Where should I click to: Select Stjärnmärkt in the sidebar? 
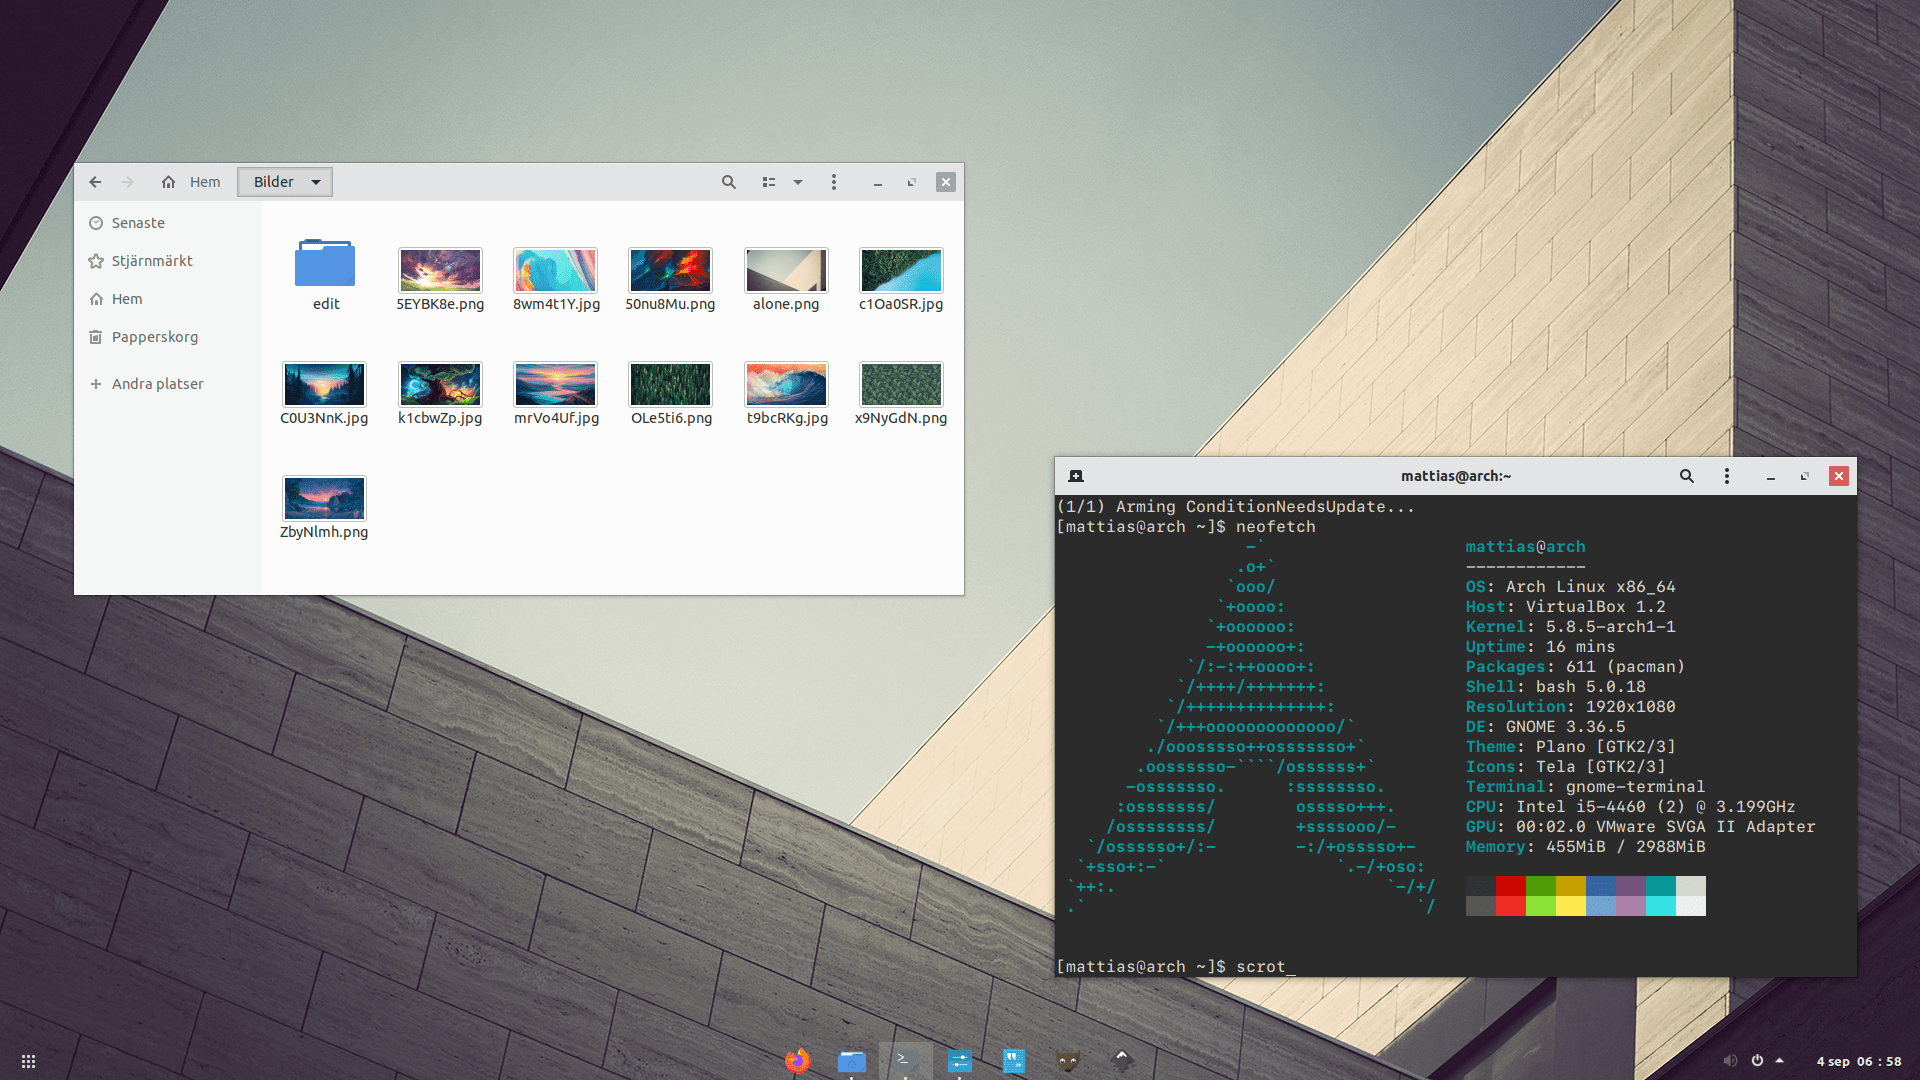pyautogui.click(x=152, y=261)
